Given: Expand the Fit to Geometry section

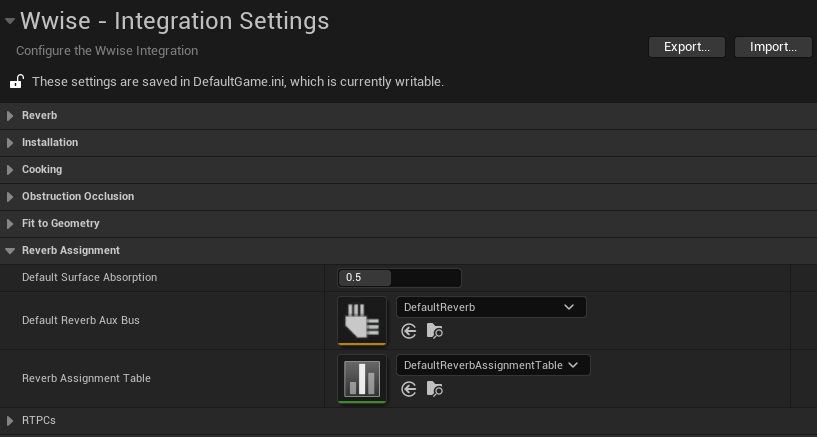Looking at the screenshot, I should pyautogui.click(x=11, y=224).
